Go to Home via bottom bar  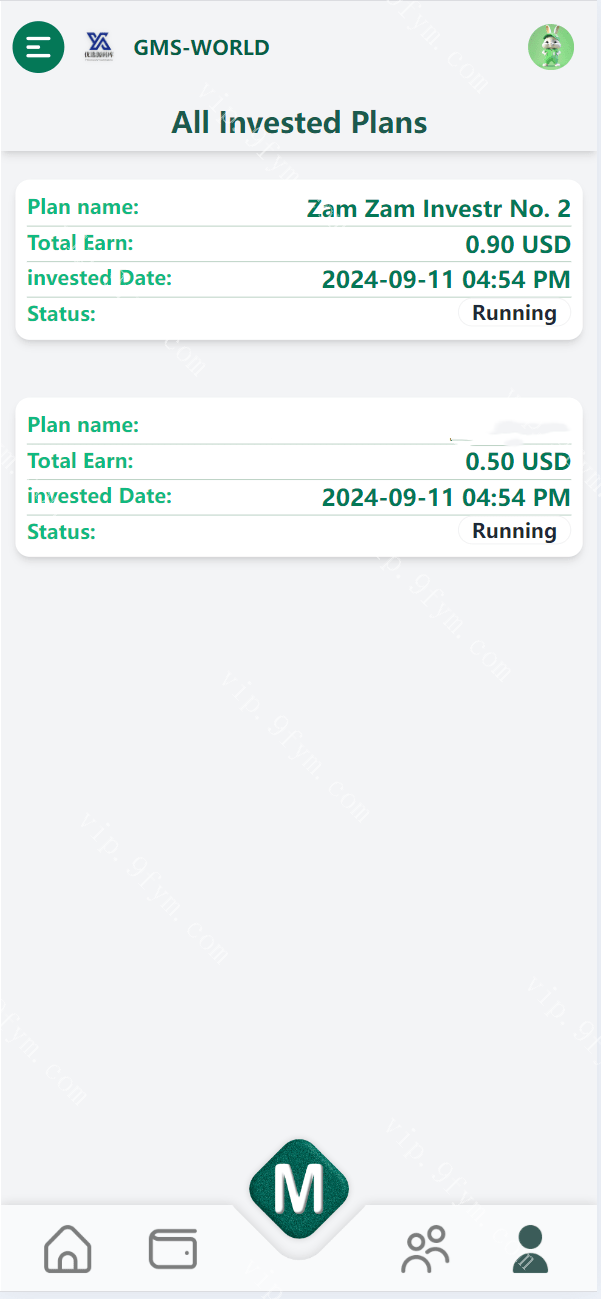coord(68,1248)
